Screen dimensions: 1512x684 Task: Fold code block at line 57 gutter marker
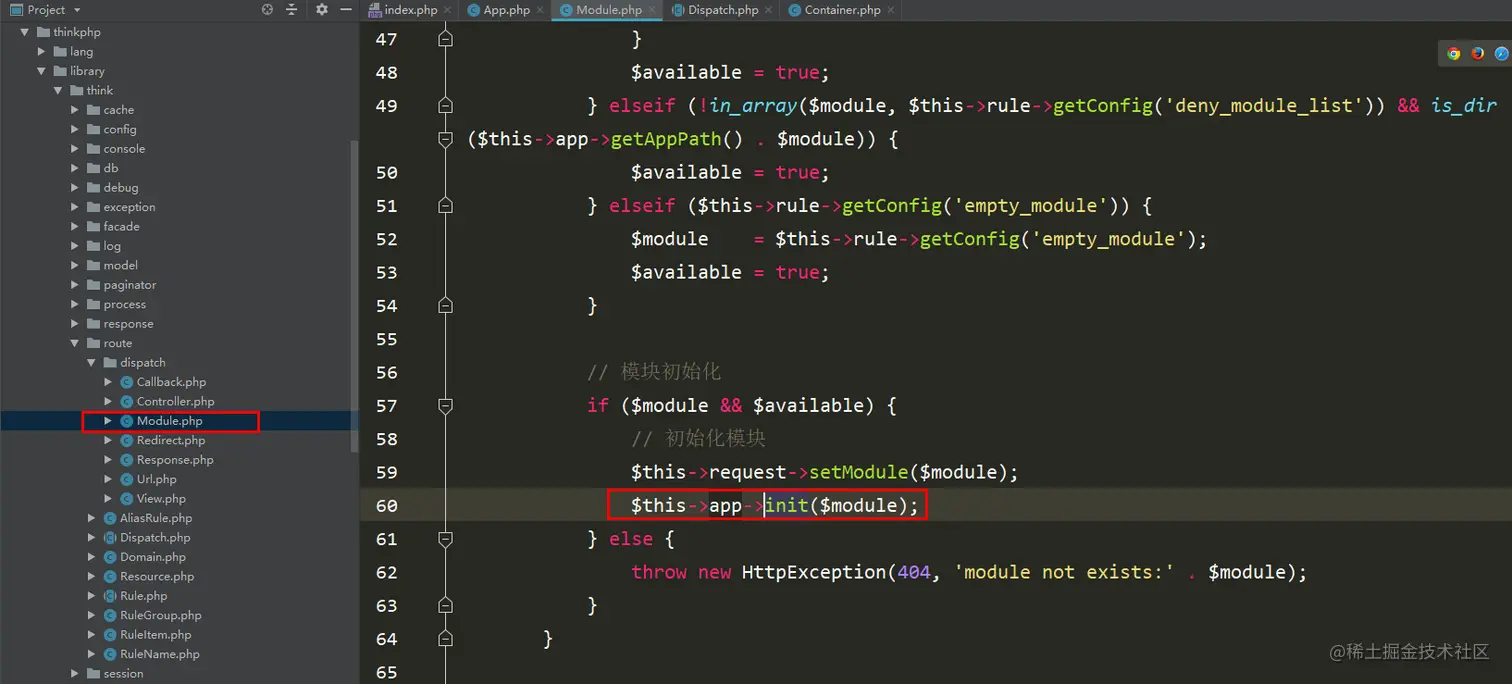[446, 406]
